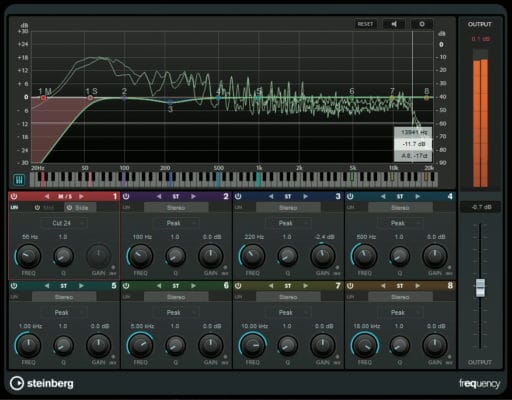Open the Cut 24 filter type dropdown
This screenshot has height=400, width=512.
click(63, 223)
